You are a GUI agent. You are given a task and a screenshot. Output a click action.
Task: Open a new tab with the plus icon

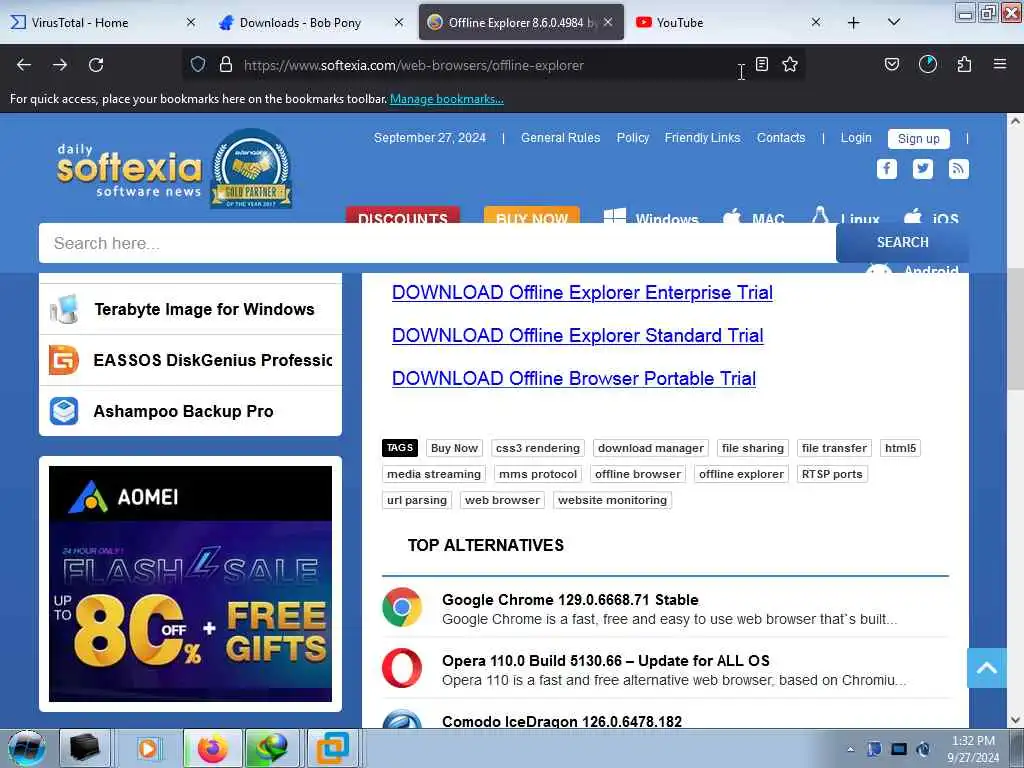(854, 23)
